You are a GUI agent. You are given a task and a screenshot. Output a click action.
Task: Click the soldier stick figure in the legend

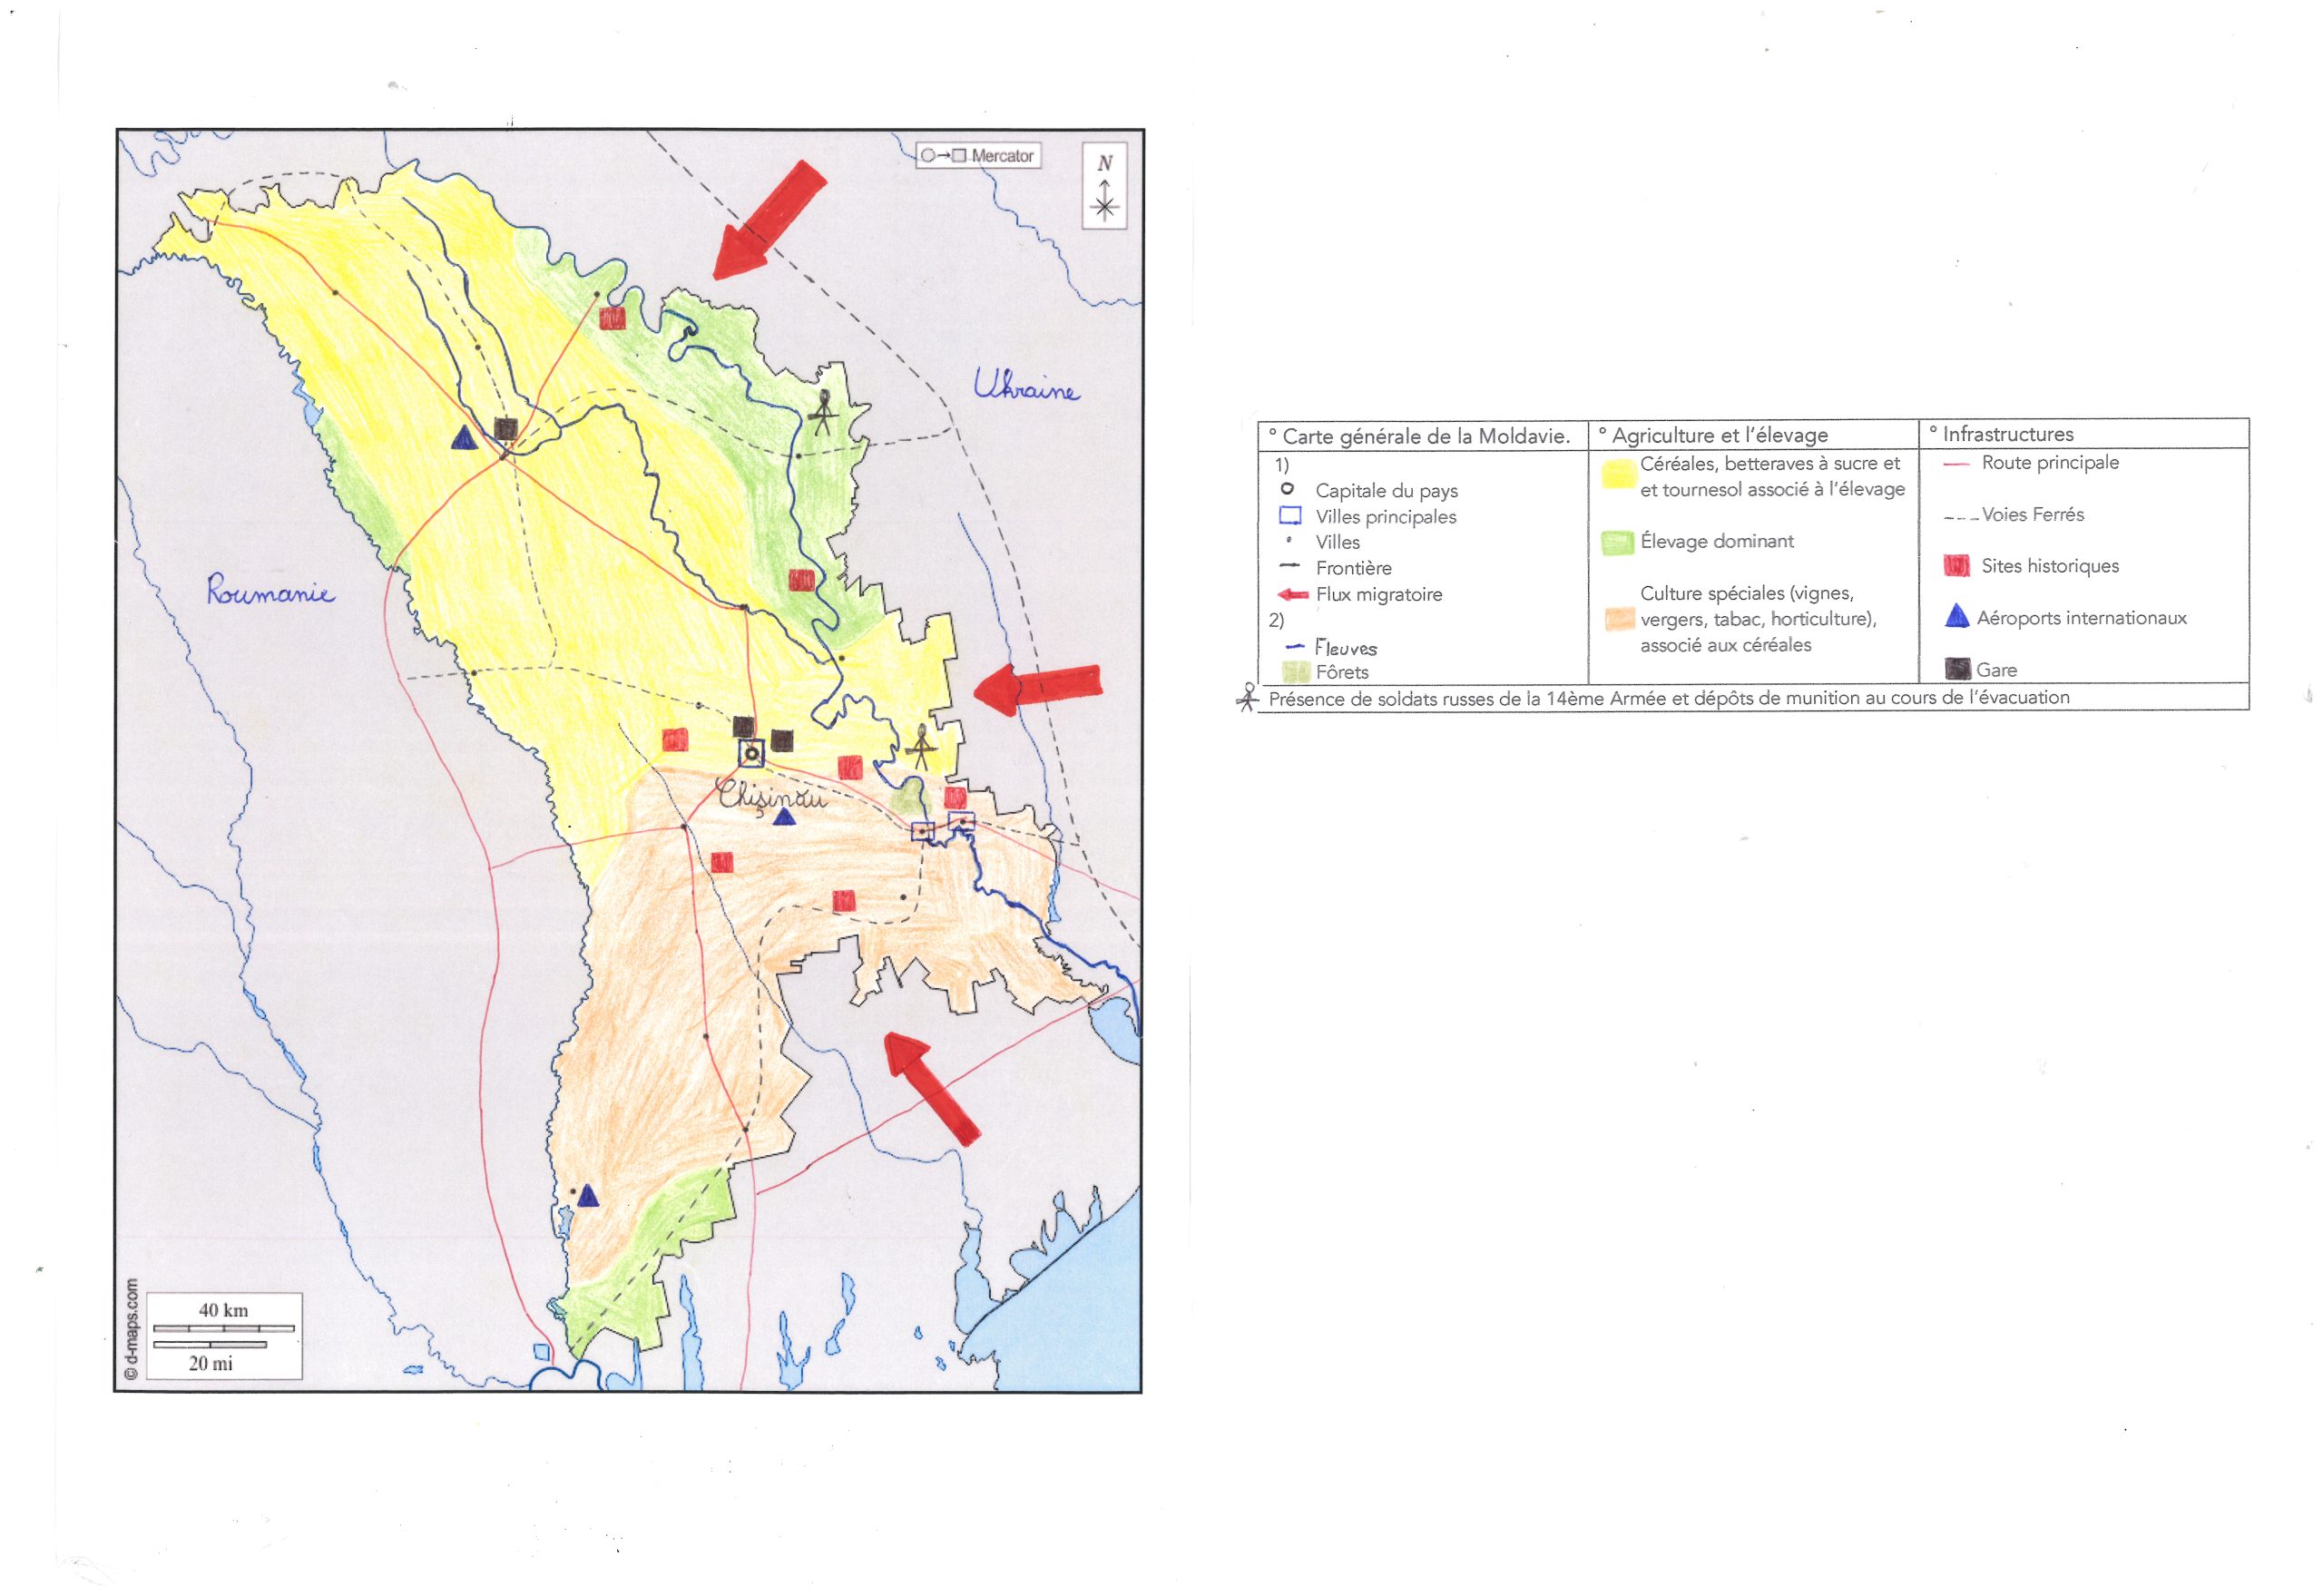click(x=1247, y=697)
